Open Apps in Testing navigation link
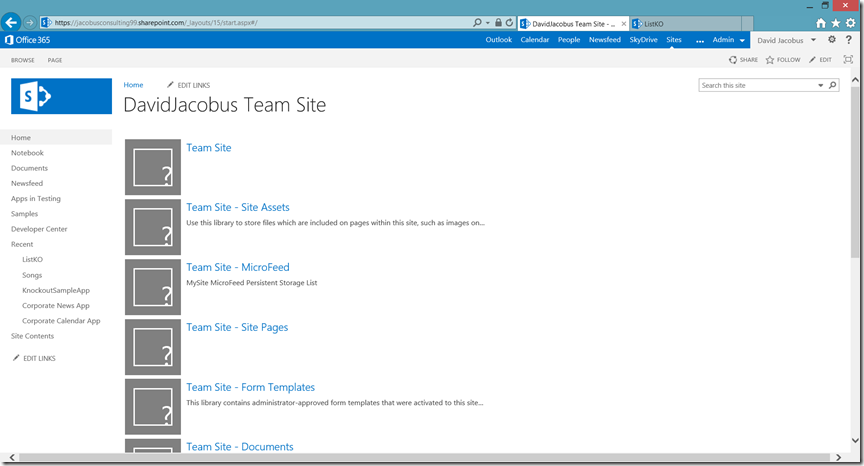Image resolution: width=864 pixels, height=466 pixels. point(36,199)
